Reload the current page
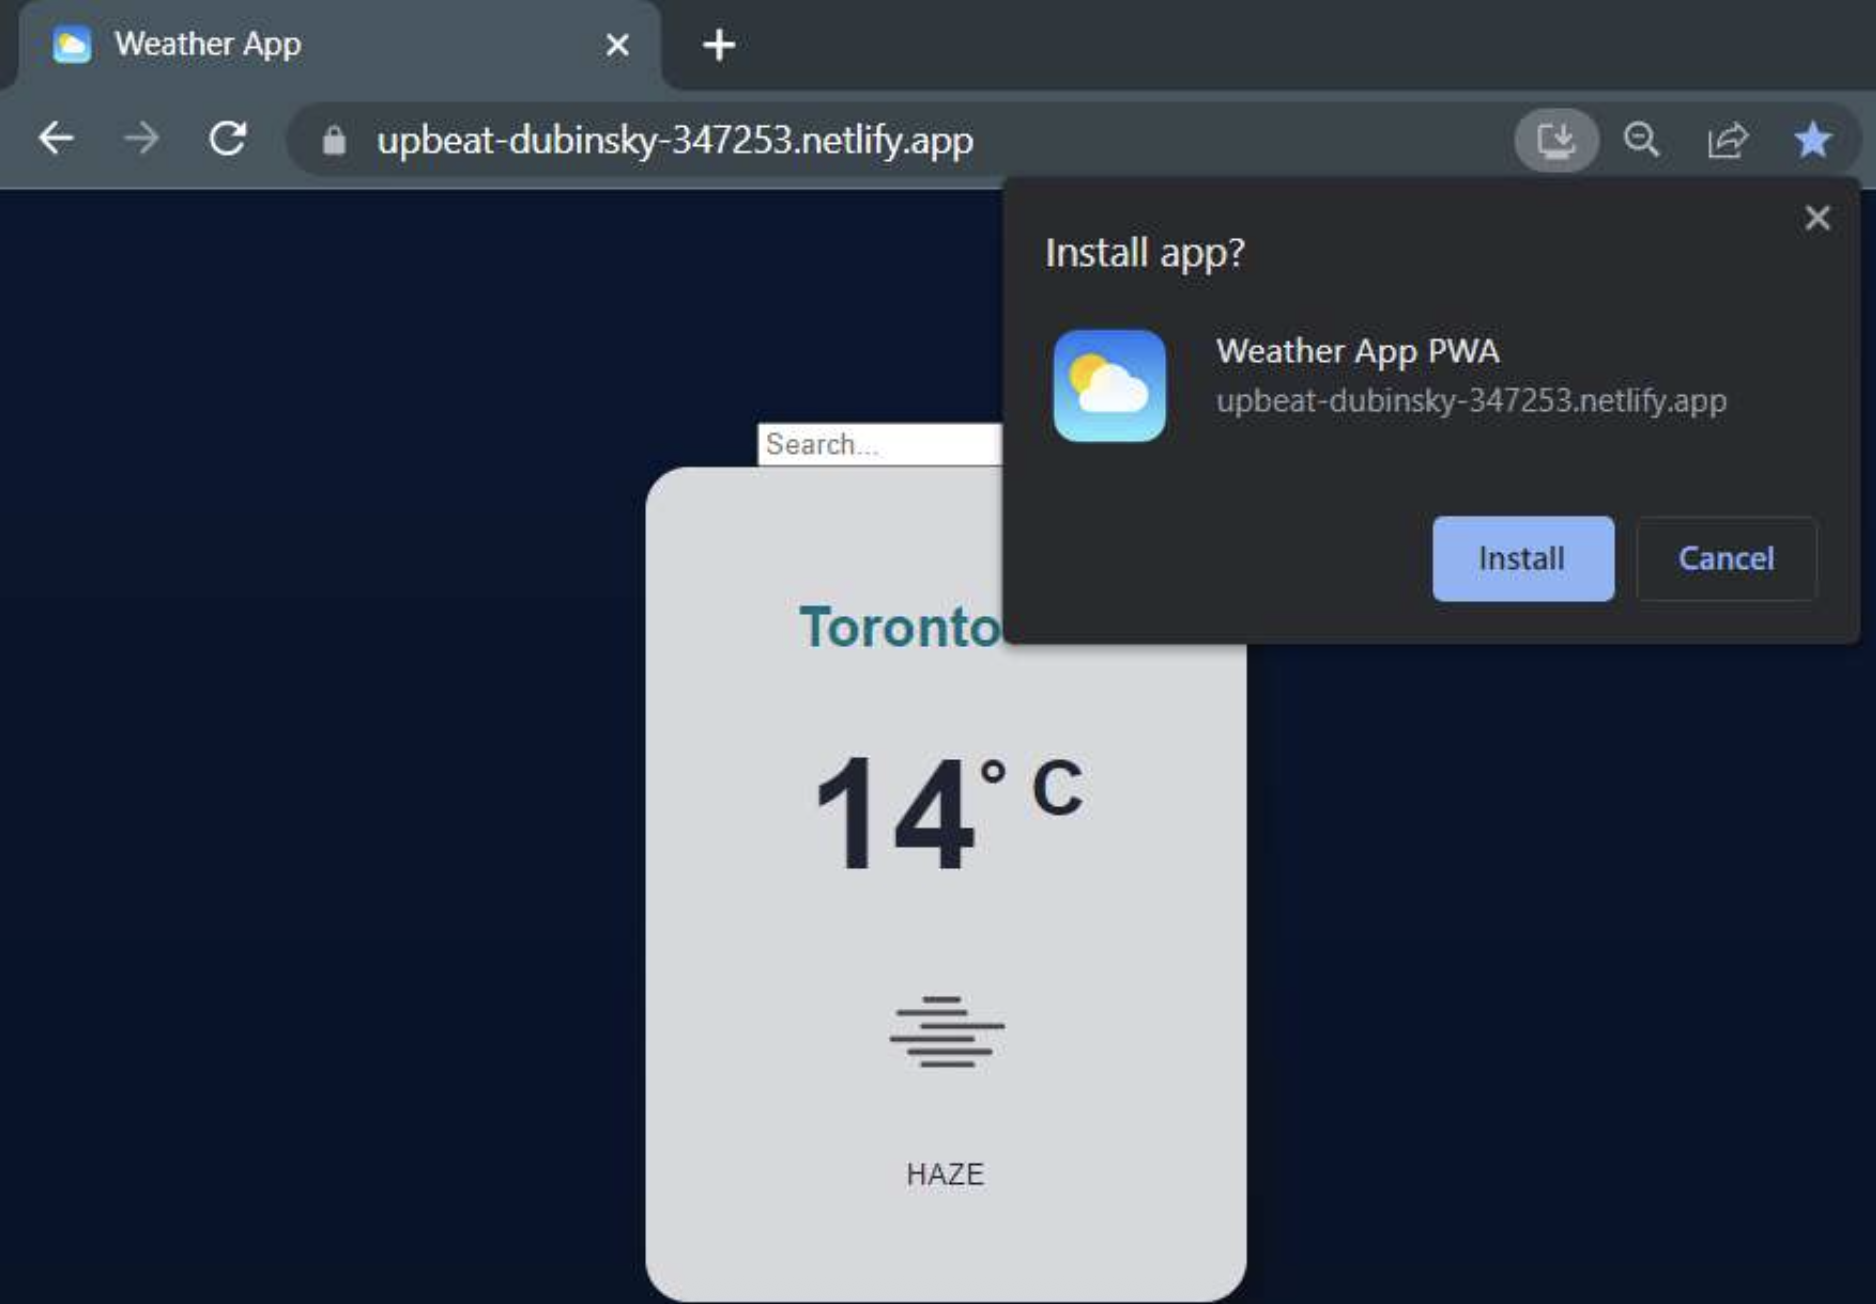This screenshot has width=1876, height=1304. pos(228,138)
